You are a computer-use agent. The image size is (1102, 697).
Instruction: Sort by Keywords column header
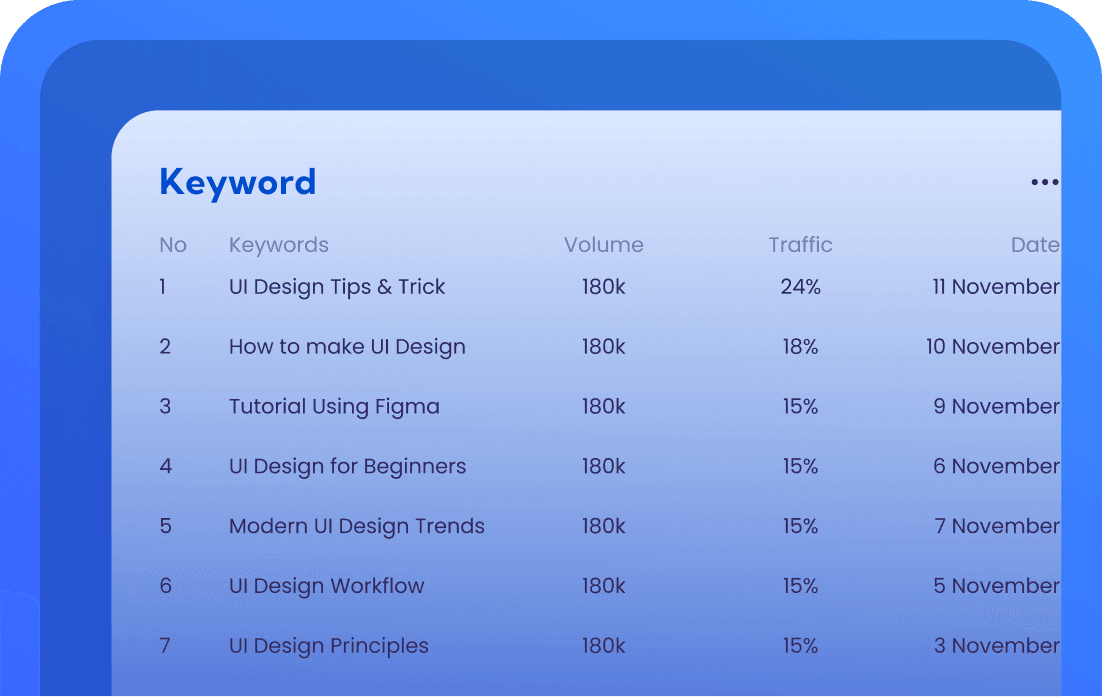click(x=278, y=245)
